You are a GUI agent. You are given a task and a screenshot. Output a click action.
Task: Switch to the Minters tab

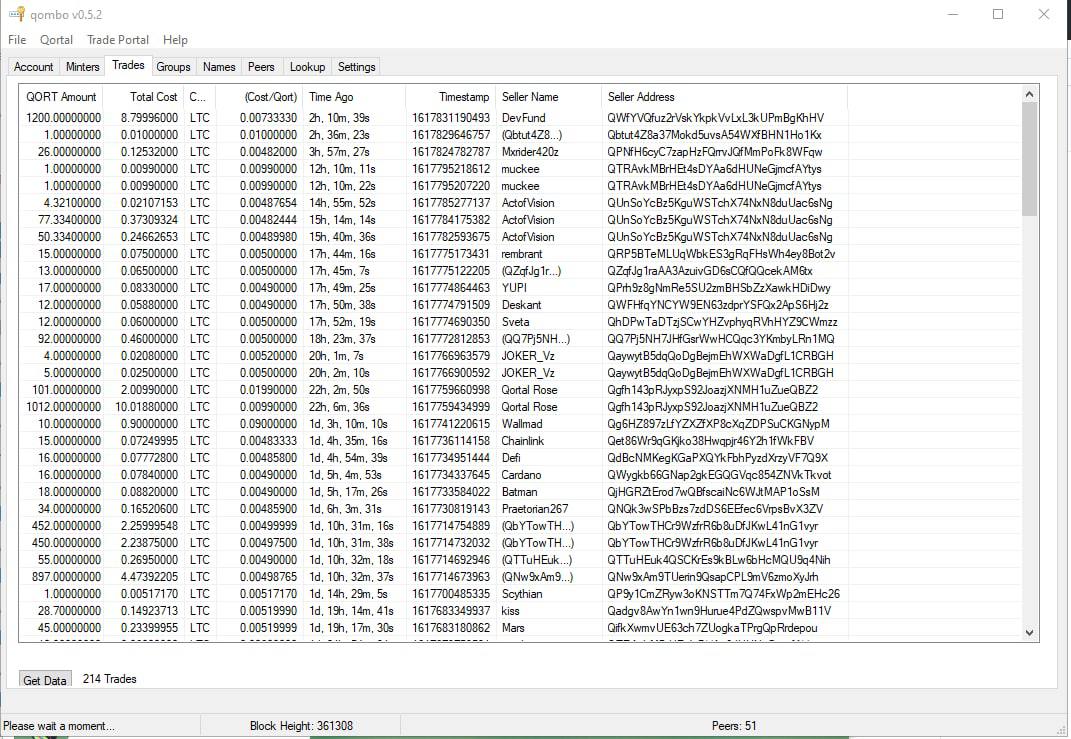click(83, 67)
